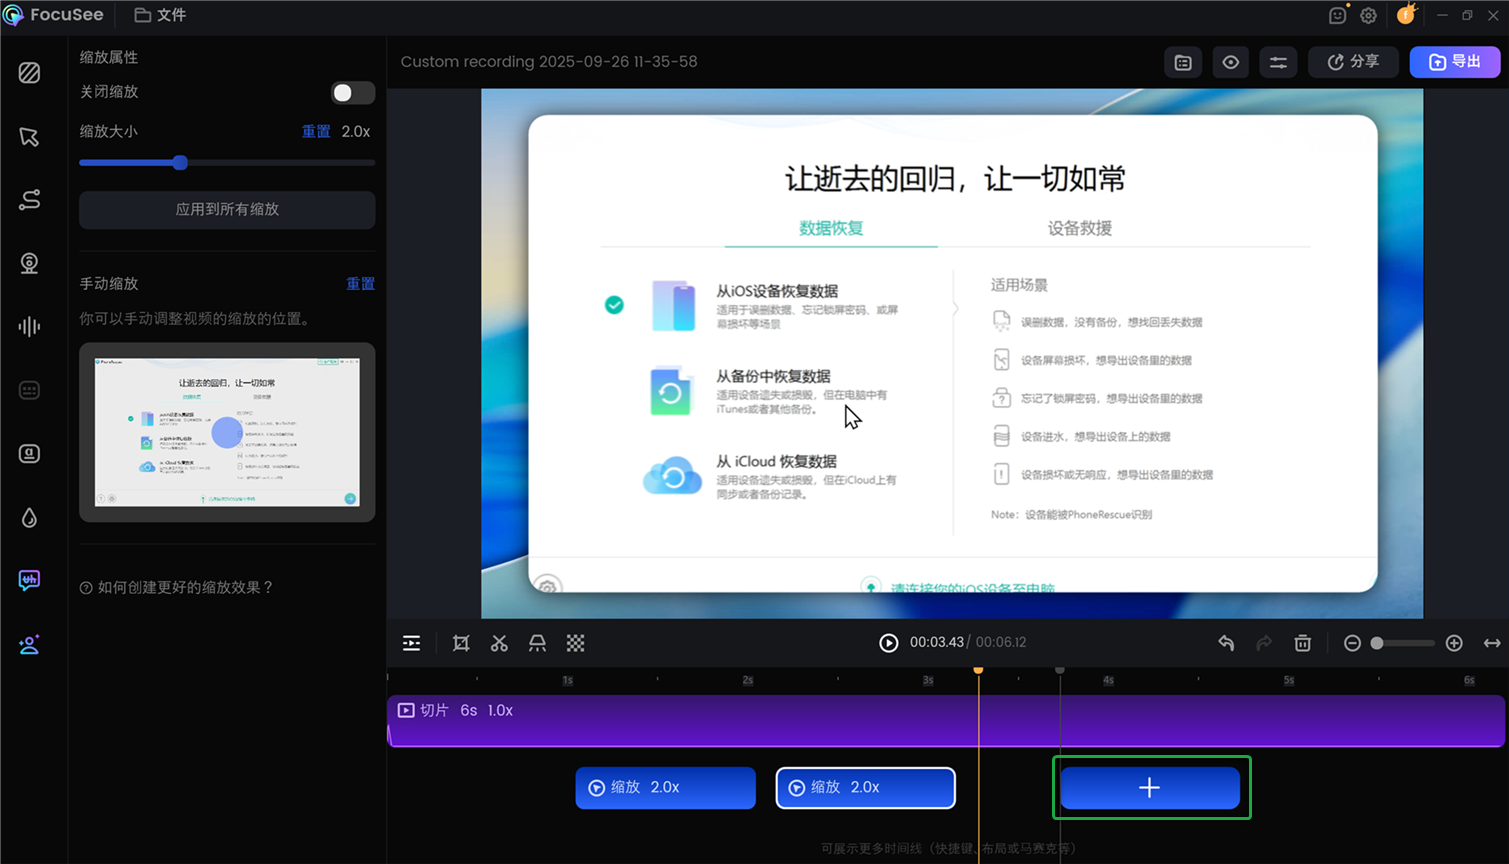Open the striped-square background panel in the sidebar
This screenshot has width=1509, height=864.
pos(29,73)
